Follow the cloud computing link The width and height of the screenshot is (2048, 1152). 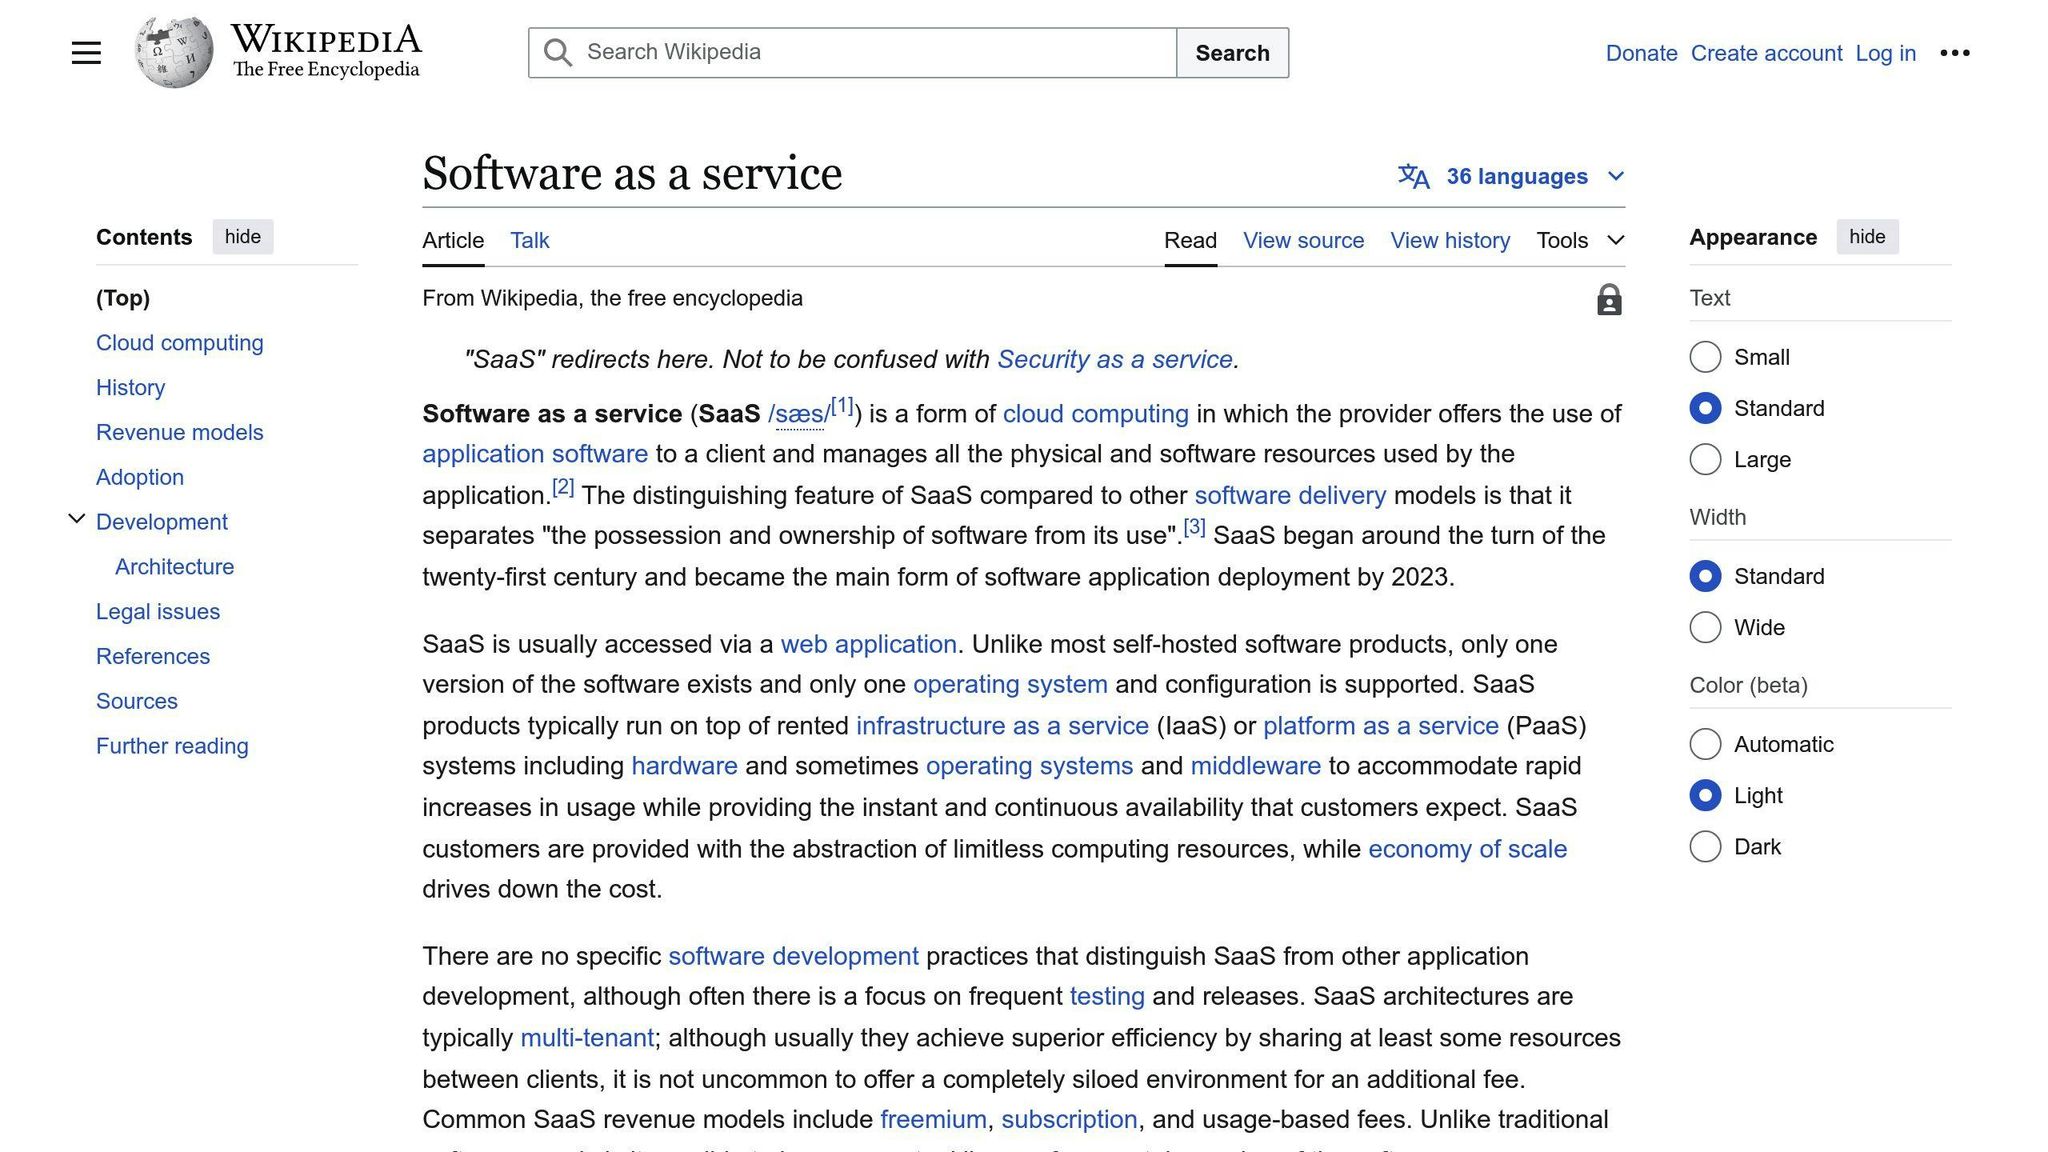pyautogui.click(x=1095, y=413)
